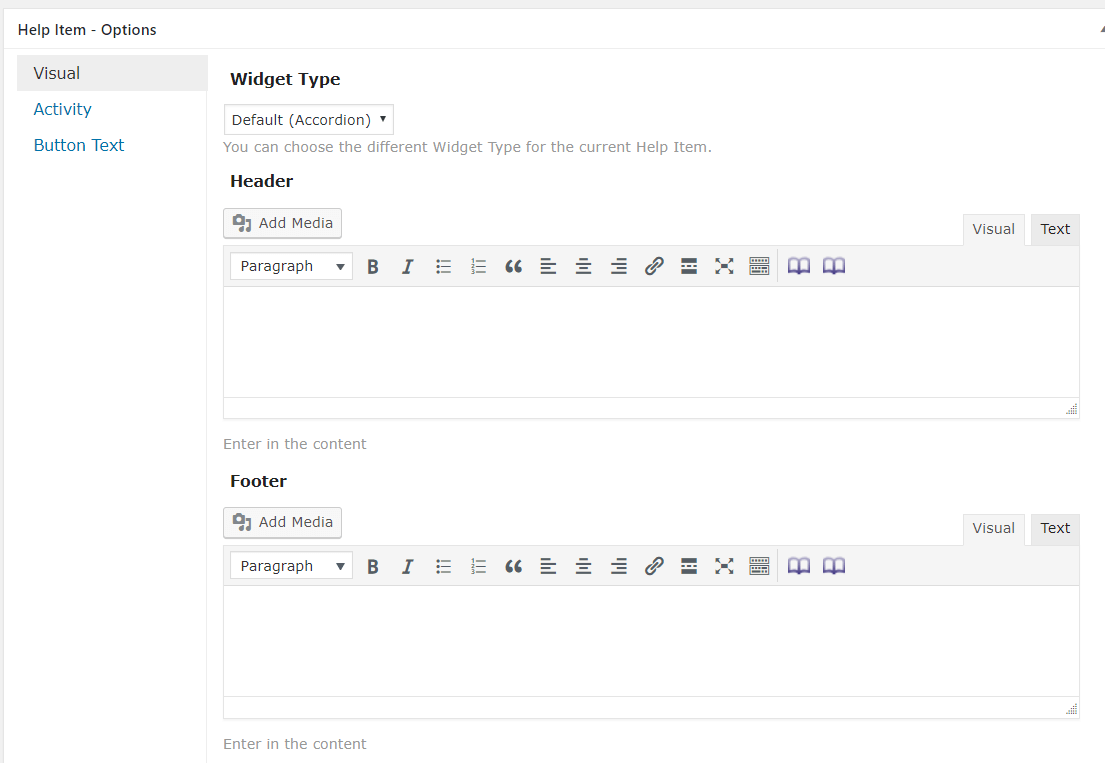
Task: Open the Widget Type dropdown
Action: pos(308,120)
